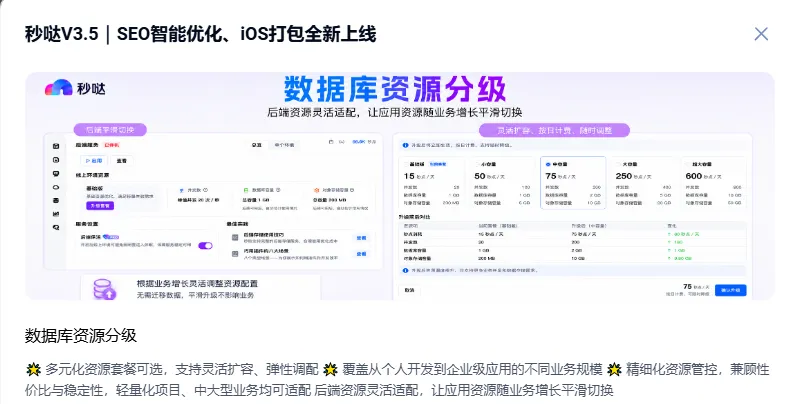Viewport: 794px width, 404px height.
Task: Click the database stack icon in banner
Action: [x=104, y=289]
